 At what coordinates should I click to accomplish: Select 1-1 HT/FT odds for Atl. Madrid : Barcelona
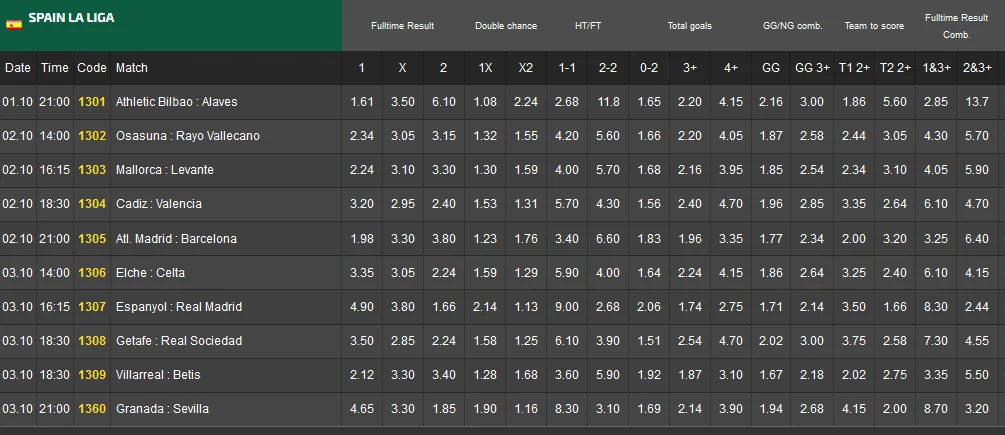567,239
